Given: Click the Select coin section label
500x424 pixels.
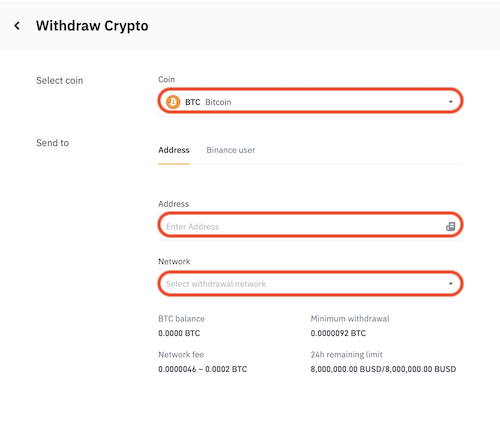Looking at the screenshot, I should pos(59,80).
